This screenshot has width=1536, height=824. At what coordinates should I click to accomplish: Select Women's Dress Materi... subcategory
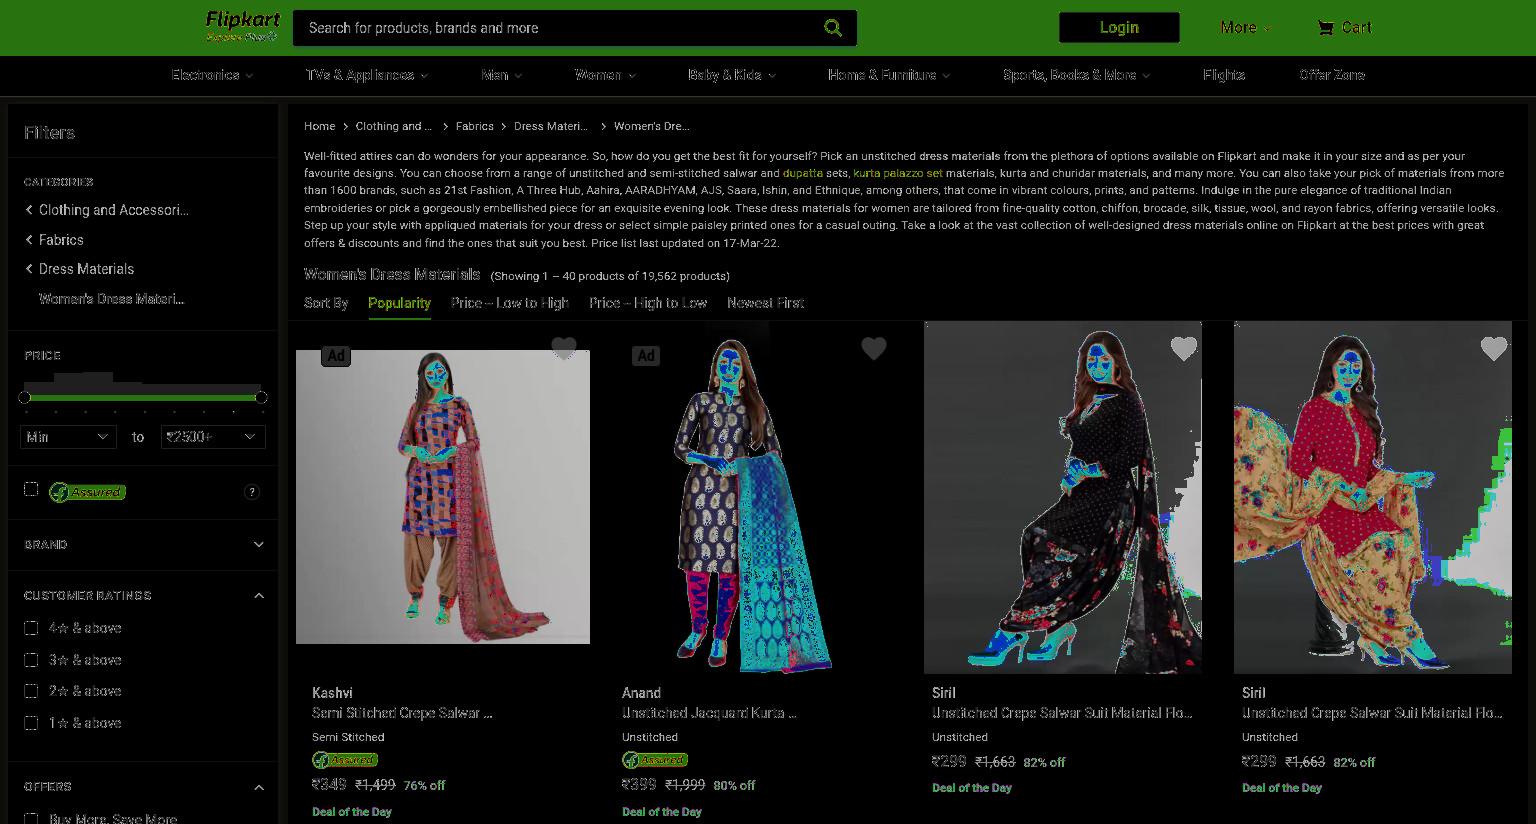click(111, 299)
